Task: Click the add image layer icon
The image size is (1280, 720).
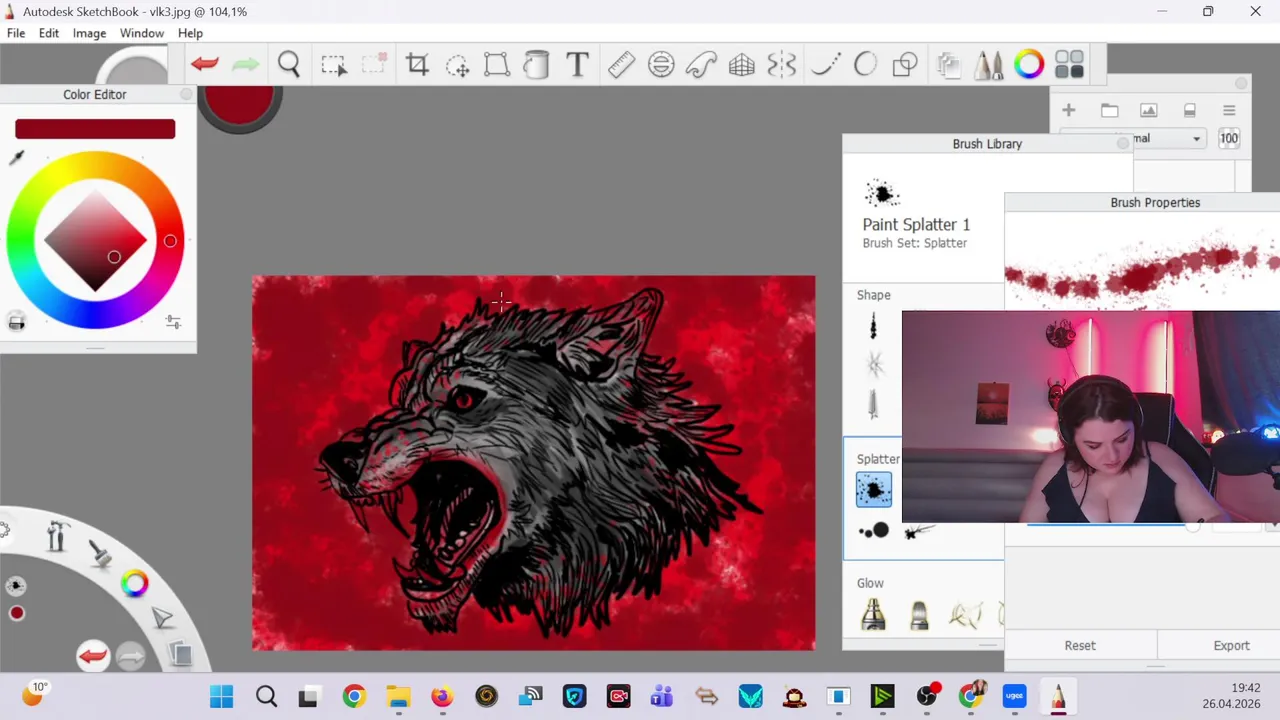Action: pos(1149,110)
